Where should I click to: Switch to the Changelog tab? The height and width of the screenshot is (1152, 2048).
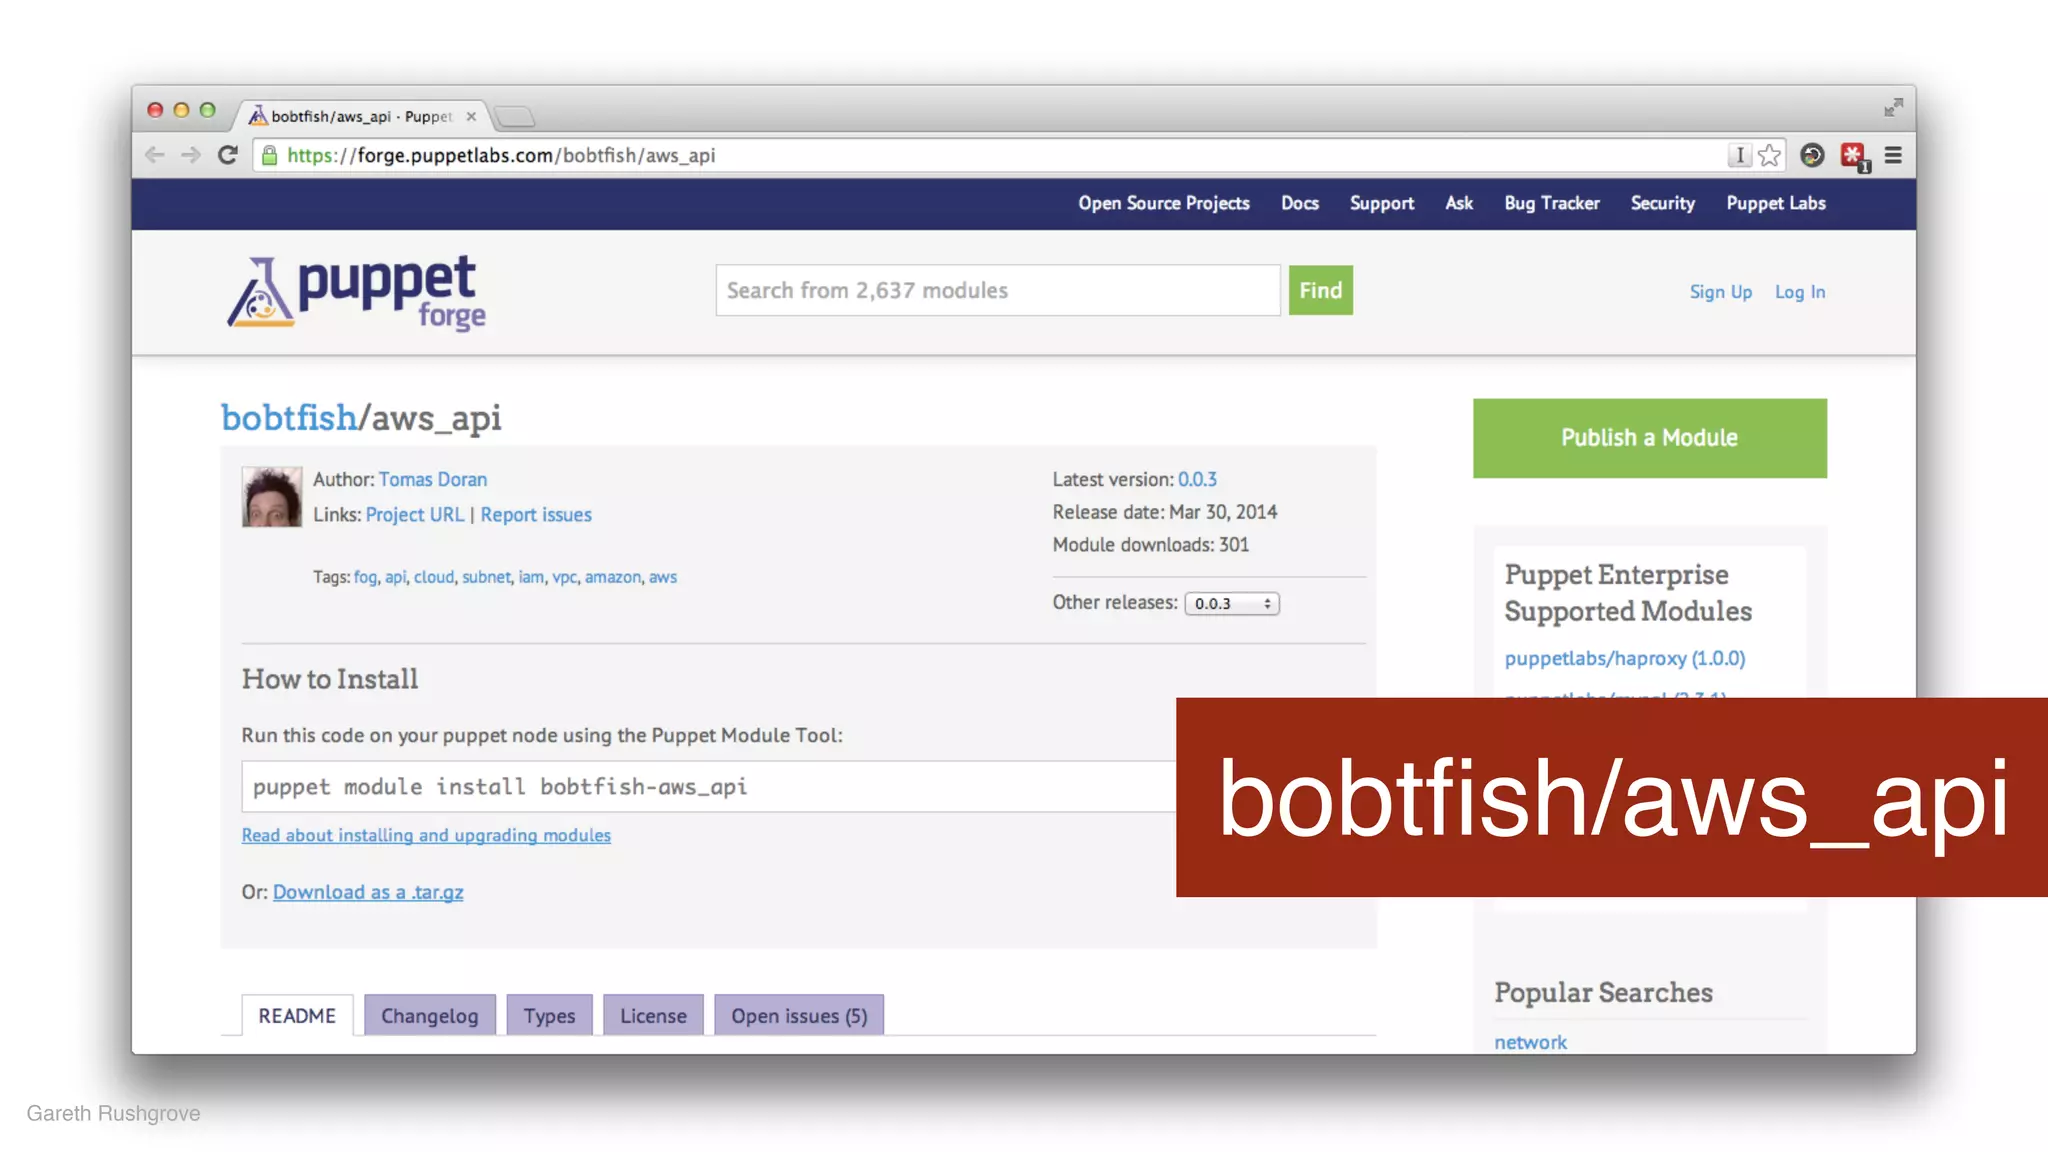click(430, 1015)
